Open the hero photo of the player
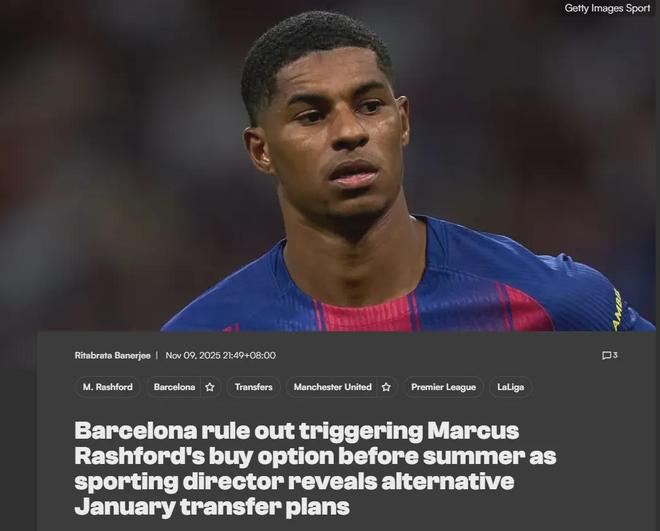This screenshot has height=531, width=660. pyautogui.click(x=330, y=166)
